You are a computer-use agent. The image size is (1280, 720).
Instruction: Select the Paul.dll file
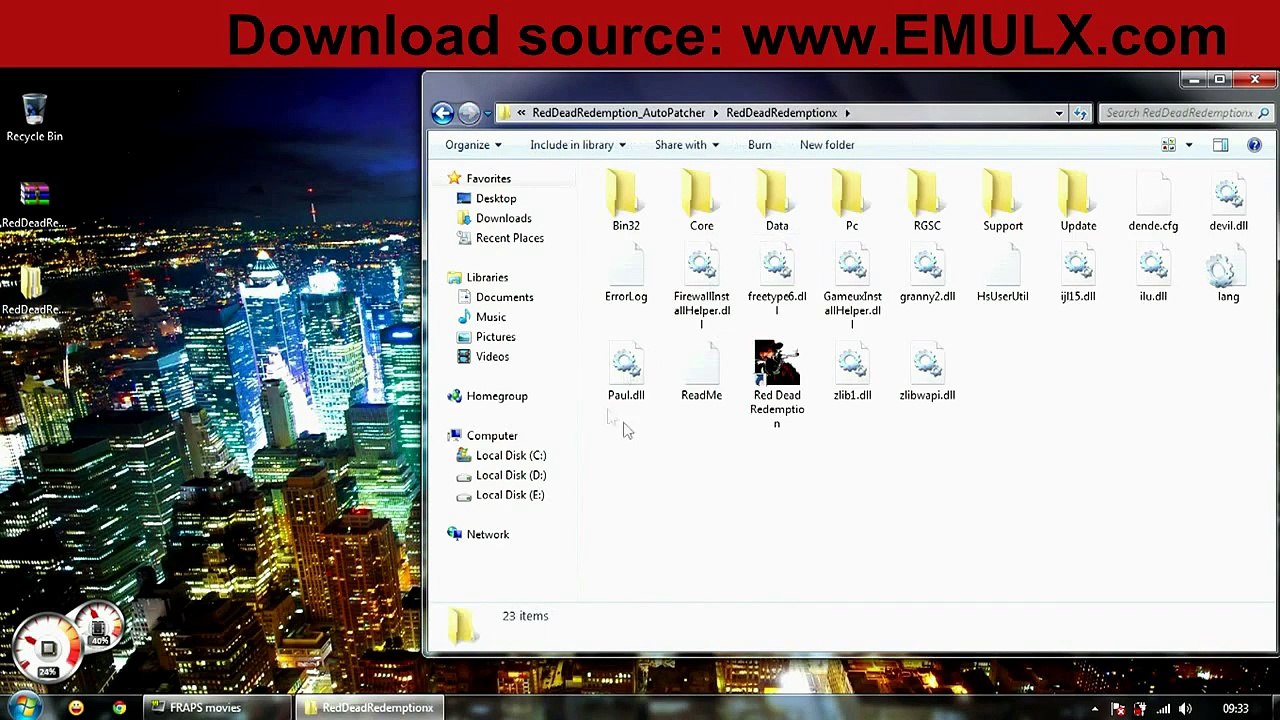[x=626, y=372]
